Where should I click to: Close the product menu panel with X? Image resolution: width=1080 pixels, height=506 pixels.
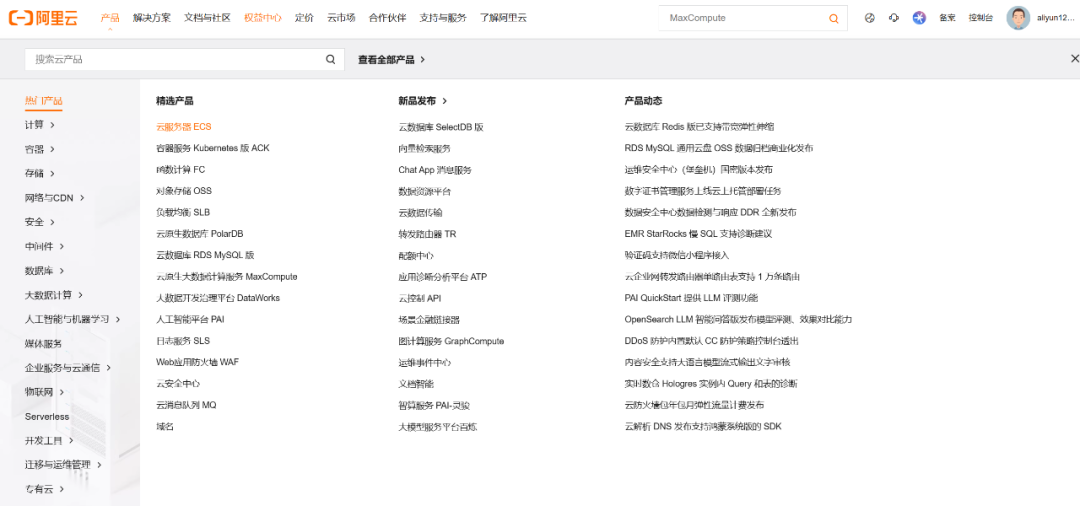1074,59
